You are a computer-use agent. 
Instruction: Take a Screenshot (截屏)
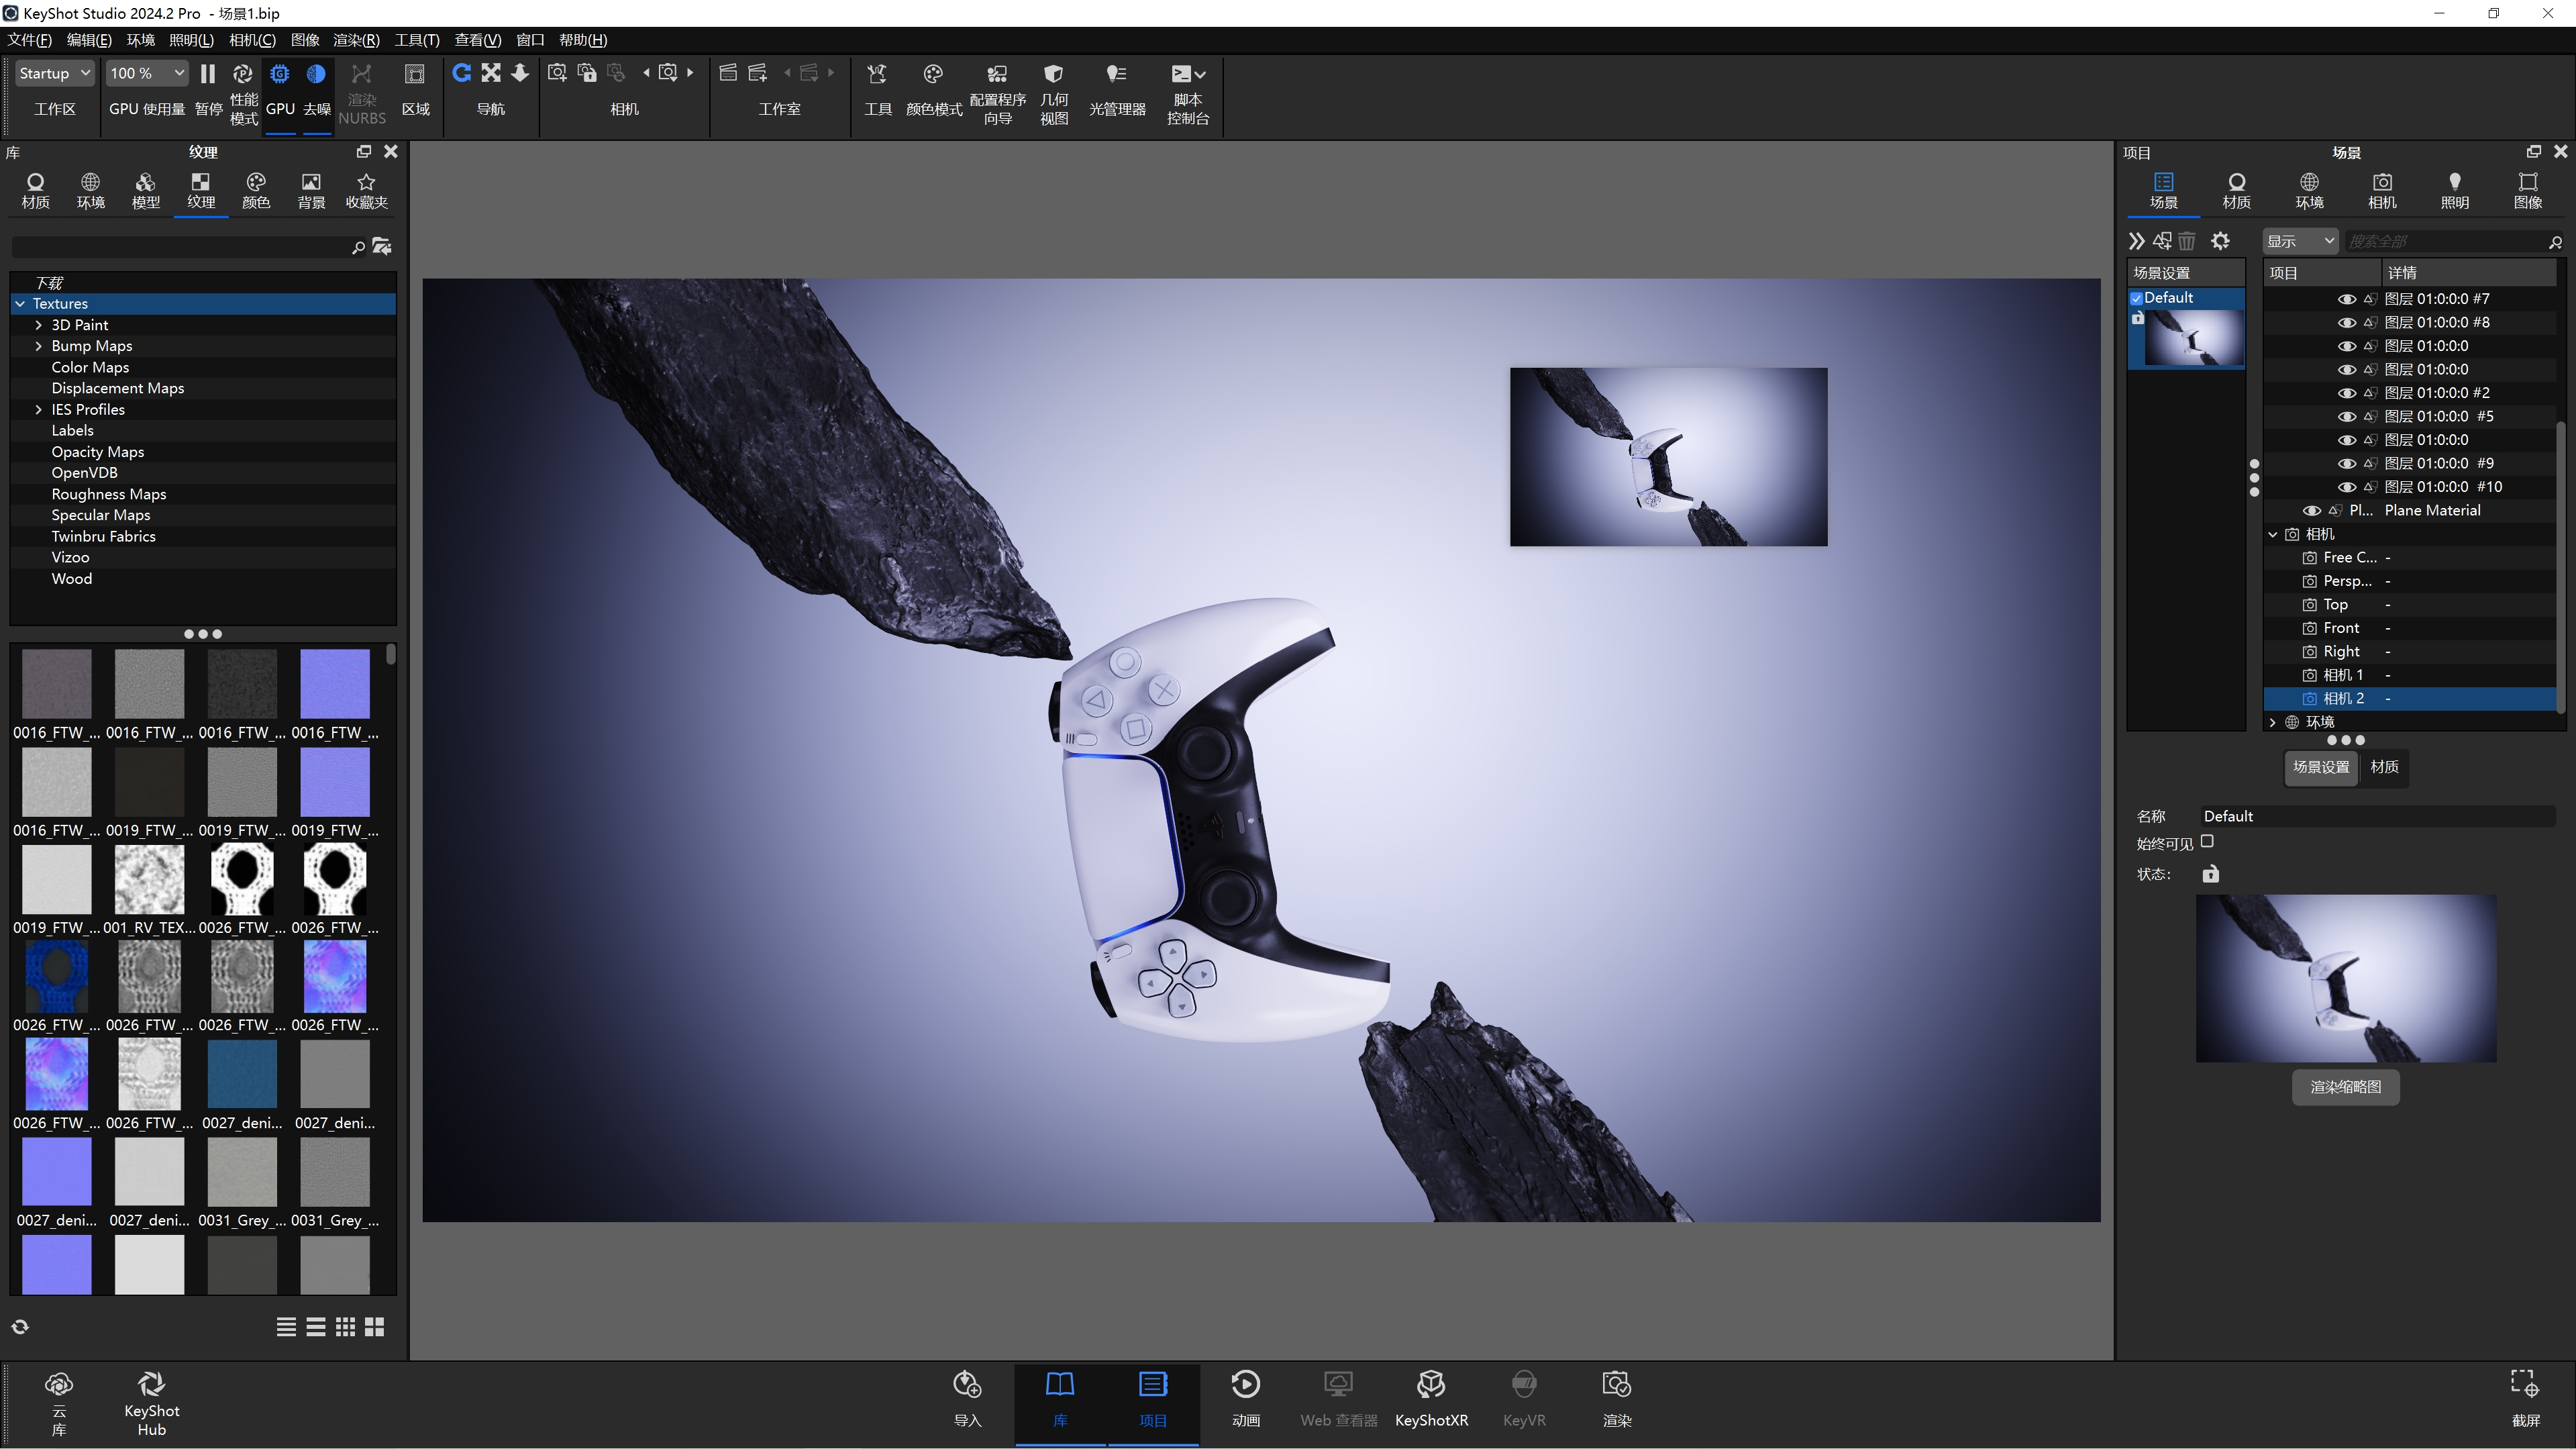[2526, 1399]
